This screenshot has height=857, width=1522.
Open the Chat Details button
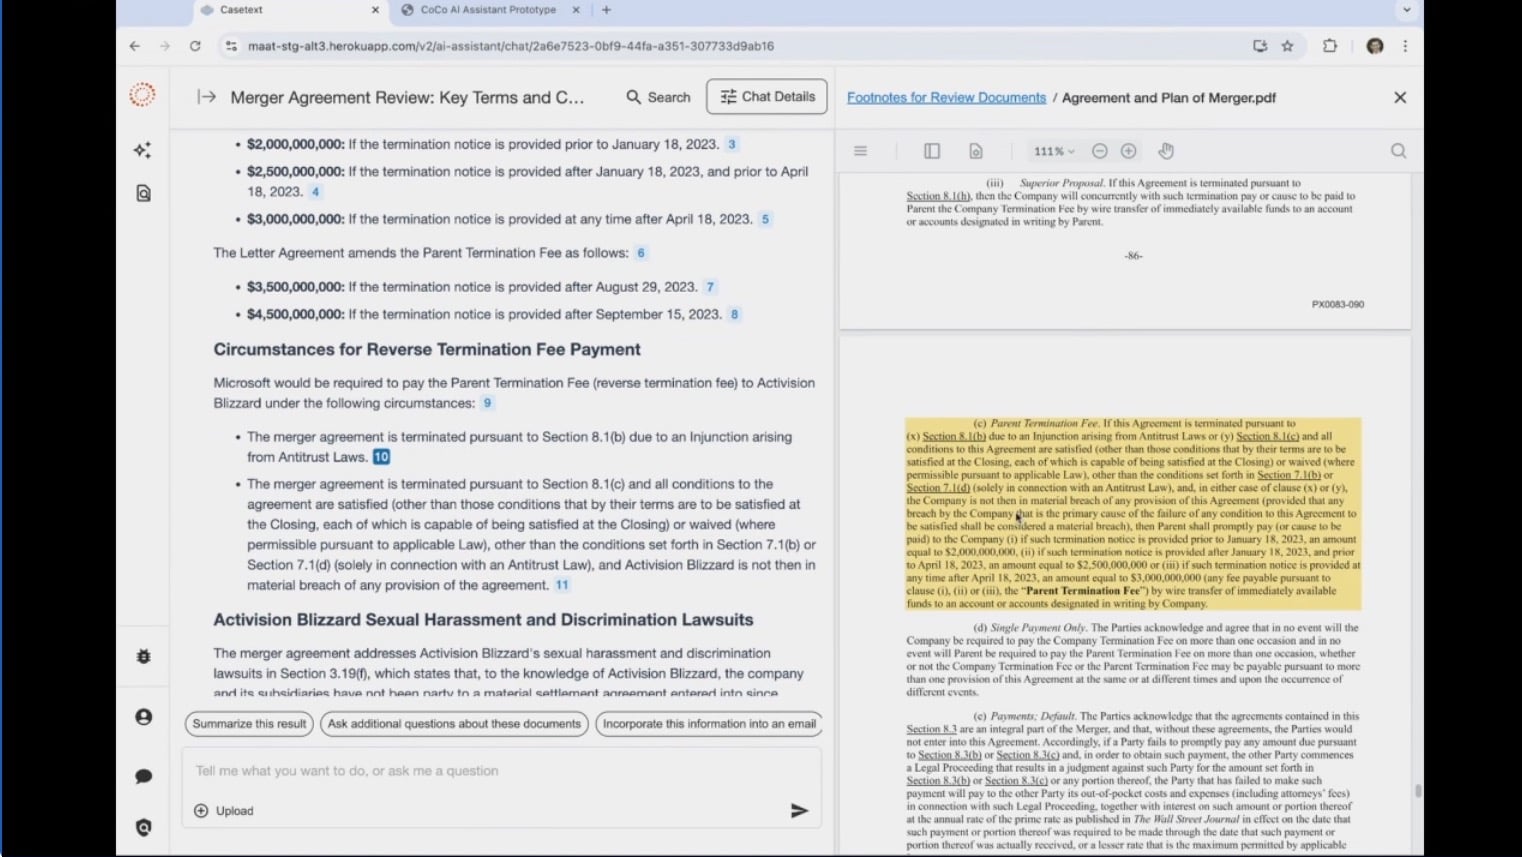(x=767, y=97)
